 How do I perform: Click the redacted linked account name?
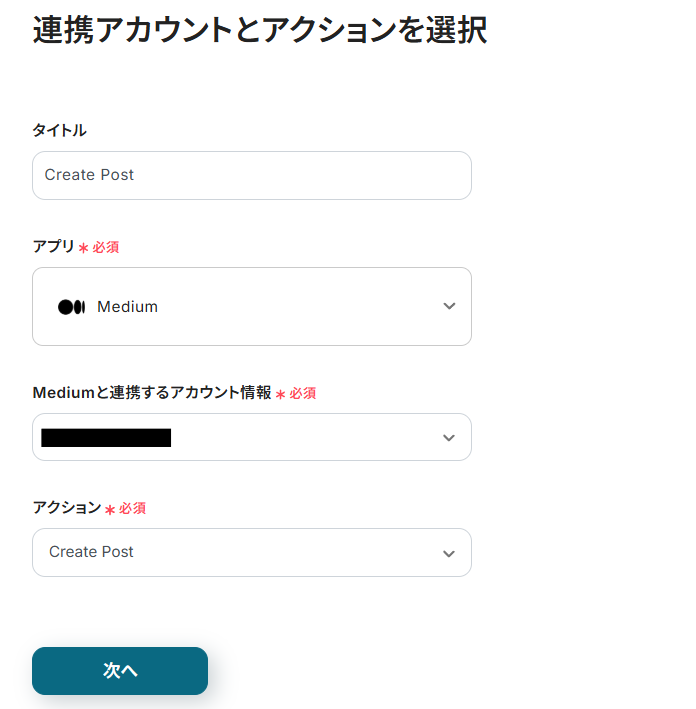pos(106,437)
